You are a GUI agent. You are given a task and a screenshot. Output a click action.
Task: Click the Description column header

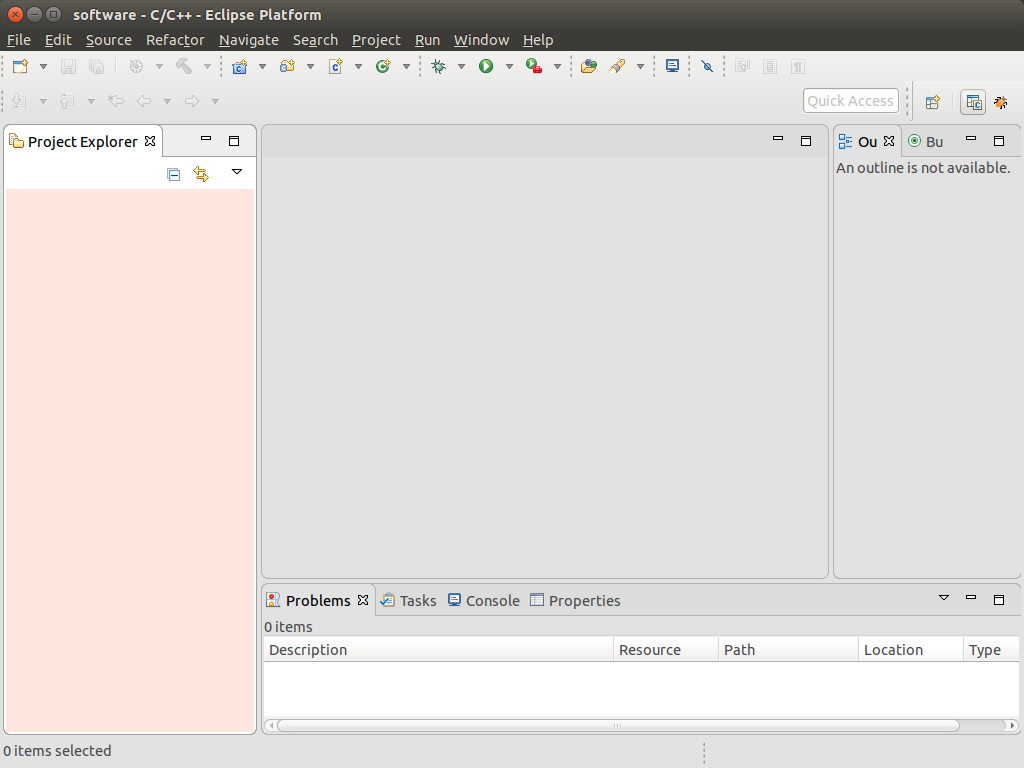point(437,650)
